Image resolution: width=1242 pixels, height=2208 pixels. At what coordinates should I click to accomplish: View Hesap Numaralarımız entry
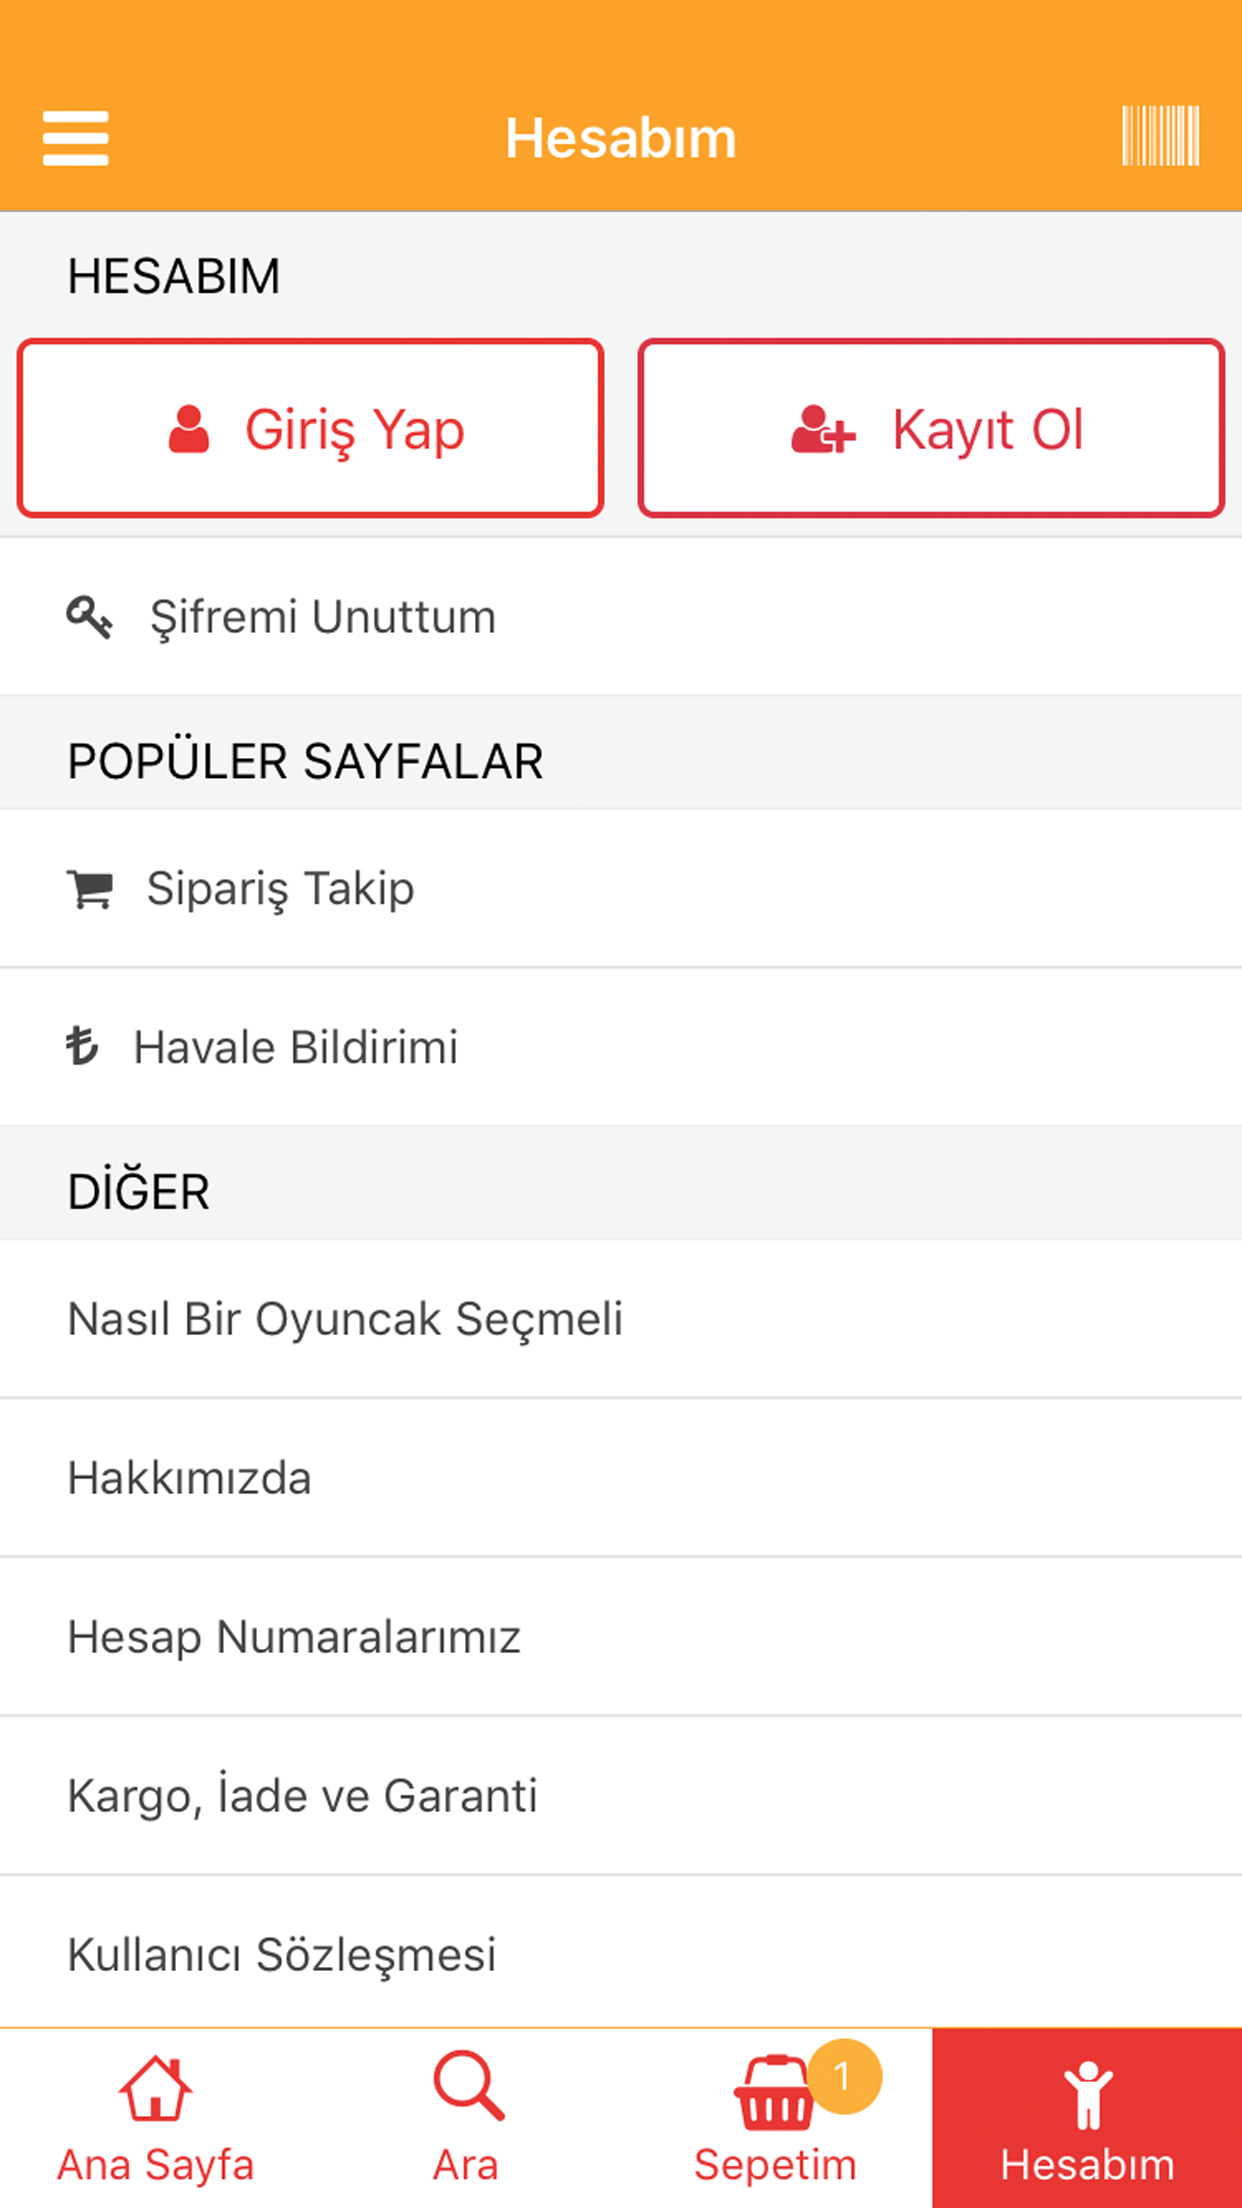tap(621, 1637)
